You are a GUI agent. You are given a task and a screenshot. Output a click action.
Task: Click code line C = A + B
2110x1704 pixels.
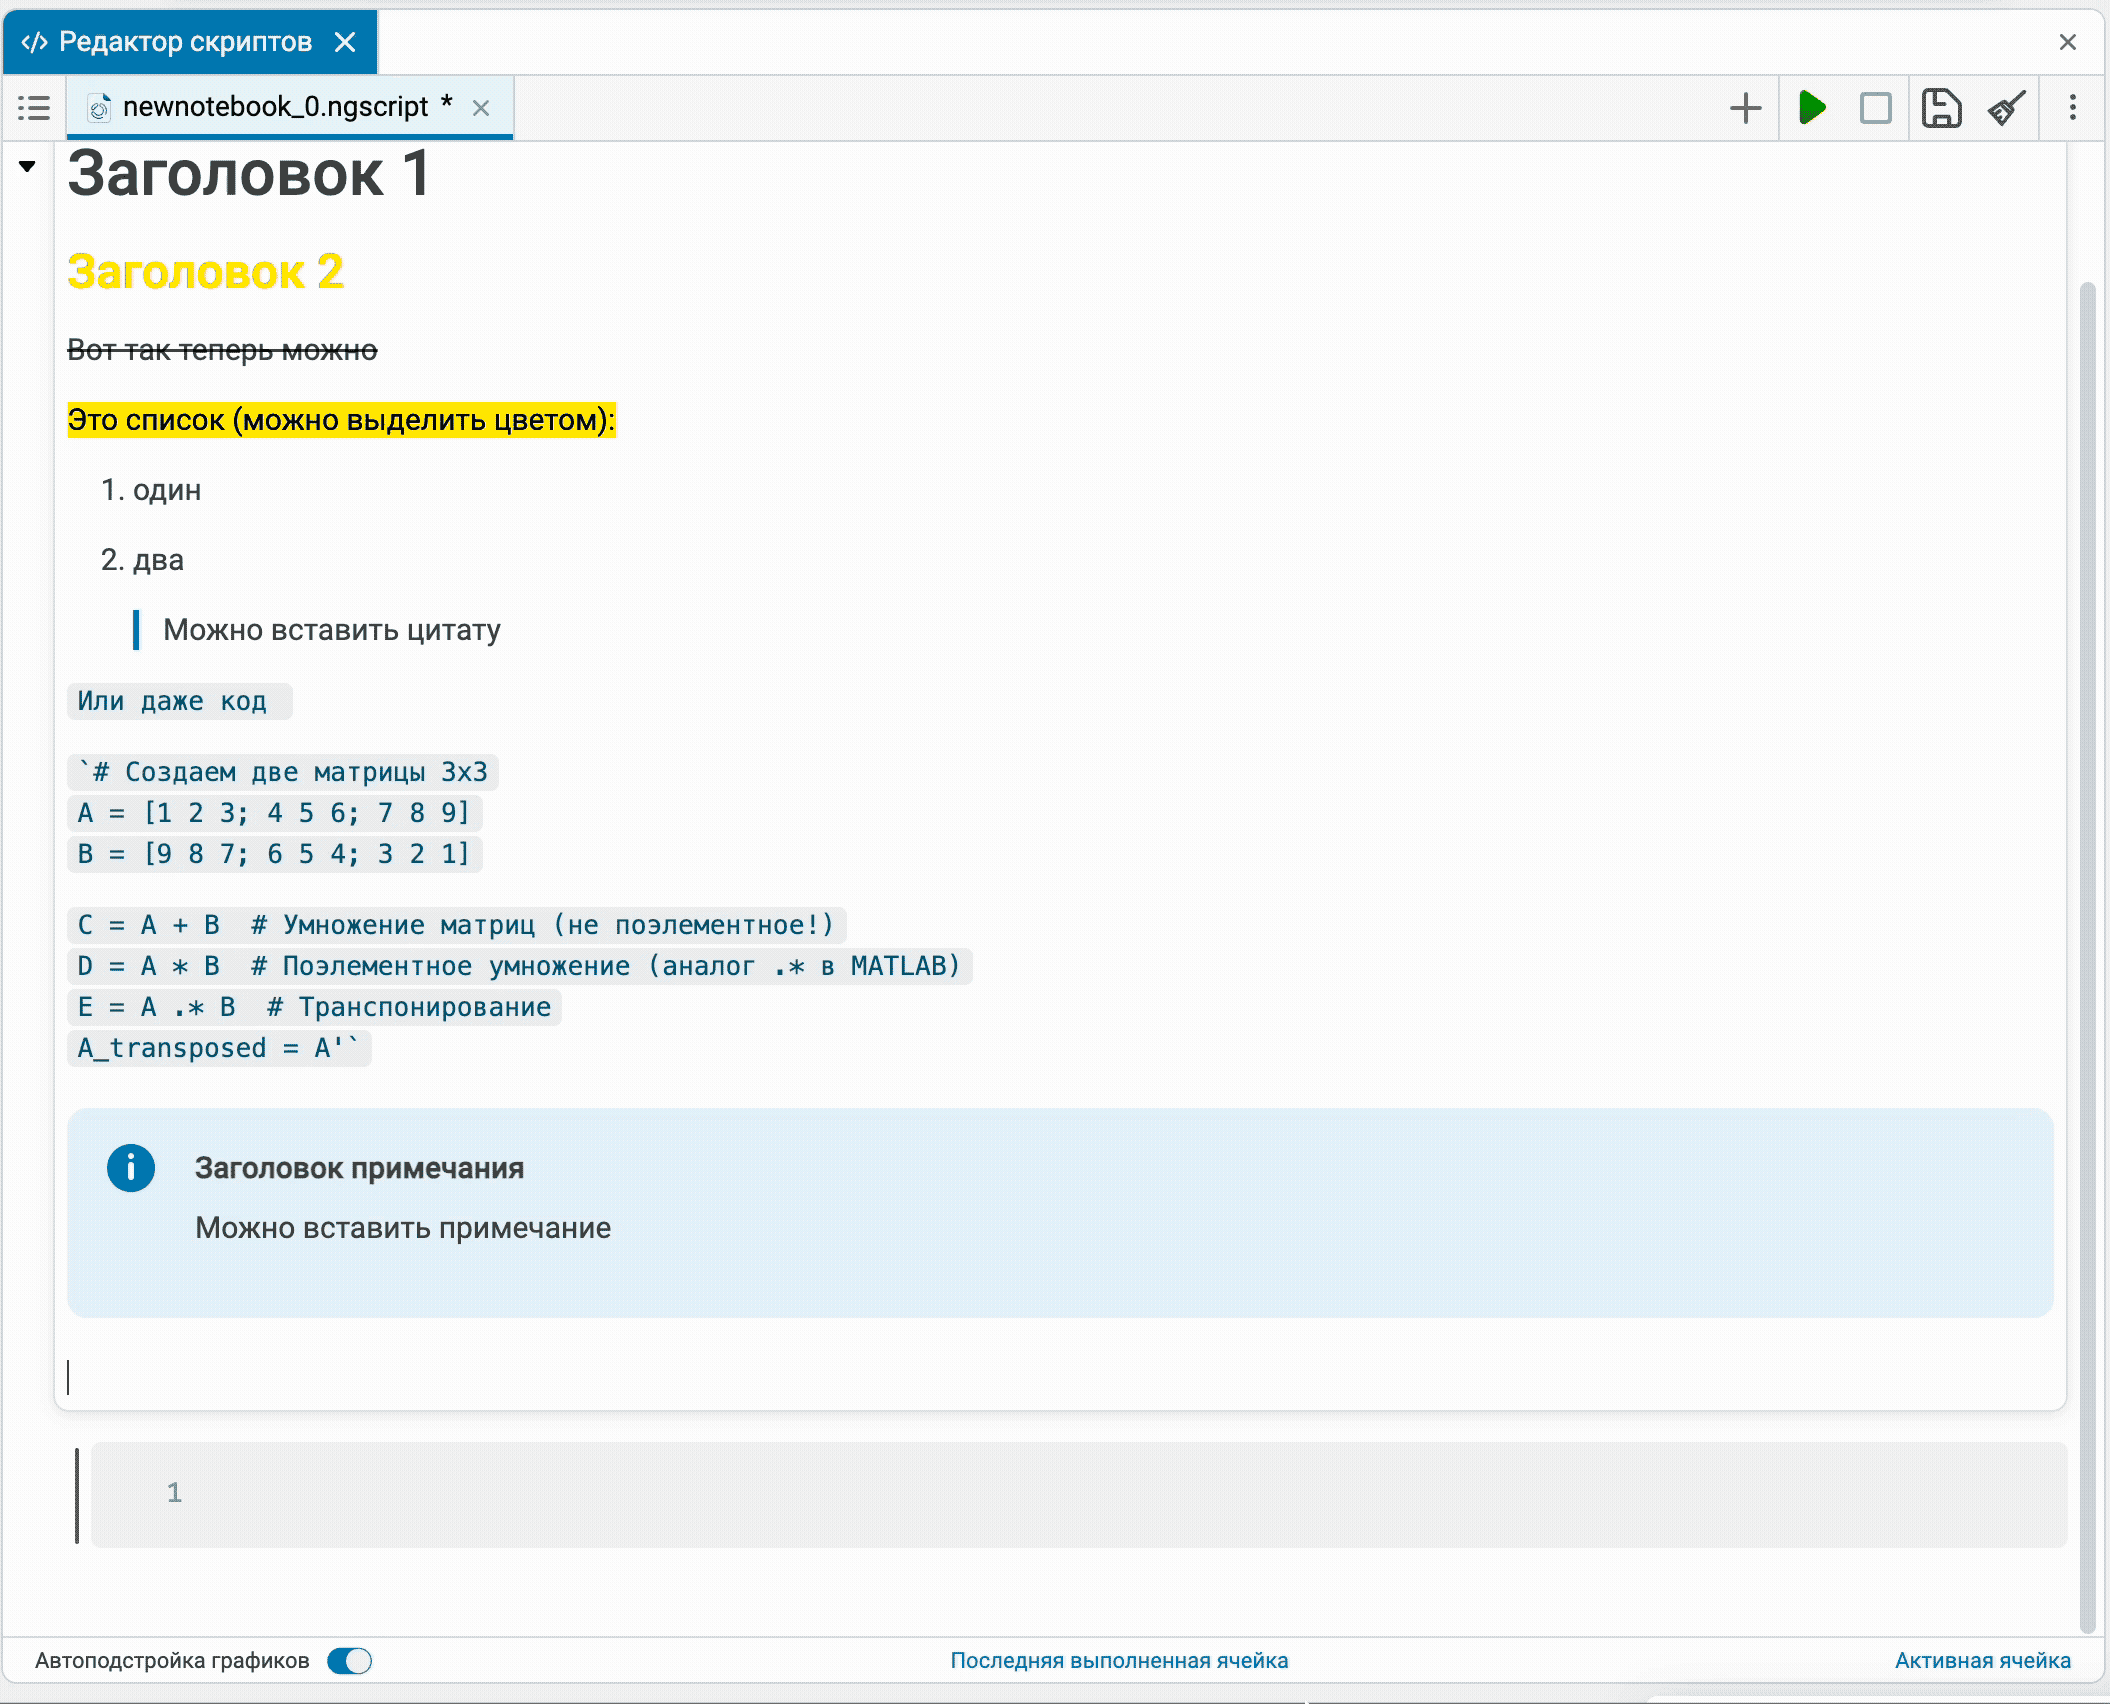456,925
